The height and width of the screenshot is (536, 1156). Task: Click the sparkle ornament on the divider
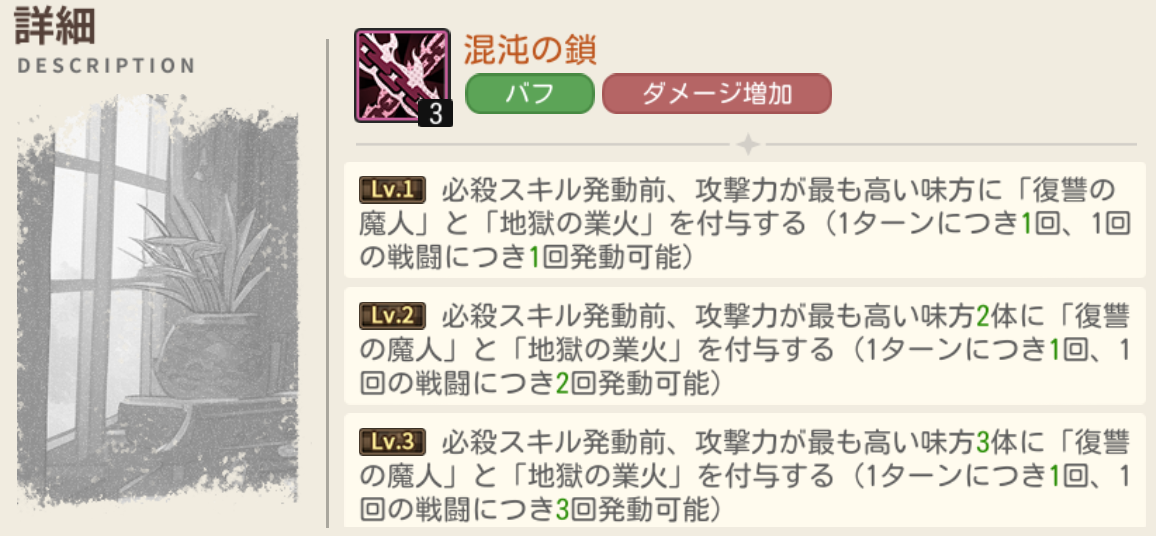(x=746, y=145)
